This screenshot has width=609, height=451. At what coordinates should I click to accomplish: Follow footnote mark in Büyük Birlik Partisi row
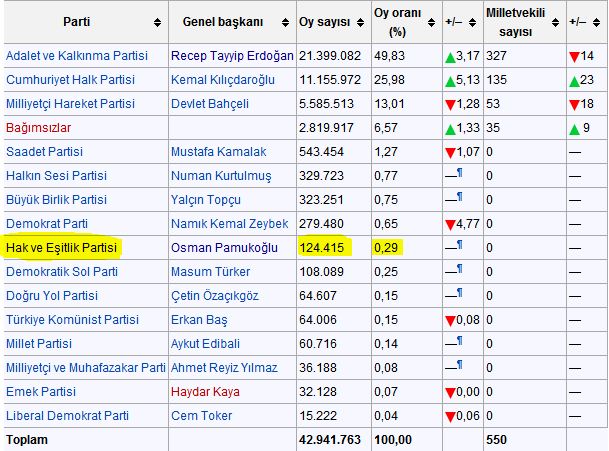coord(460,197)
